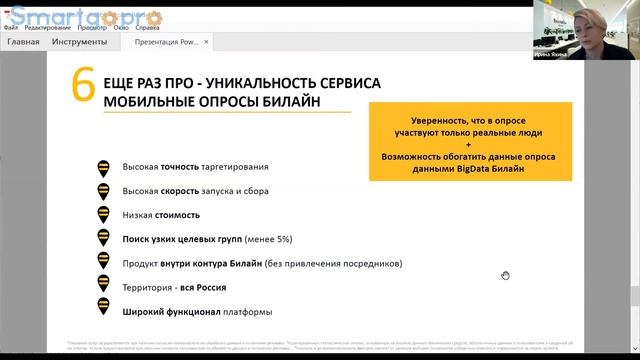The width and height of the screenshot is (640, 360).
Task: Click the Beeline pin icon beside Продукт внутри контура
Action: point(103,260)
